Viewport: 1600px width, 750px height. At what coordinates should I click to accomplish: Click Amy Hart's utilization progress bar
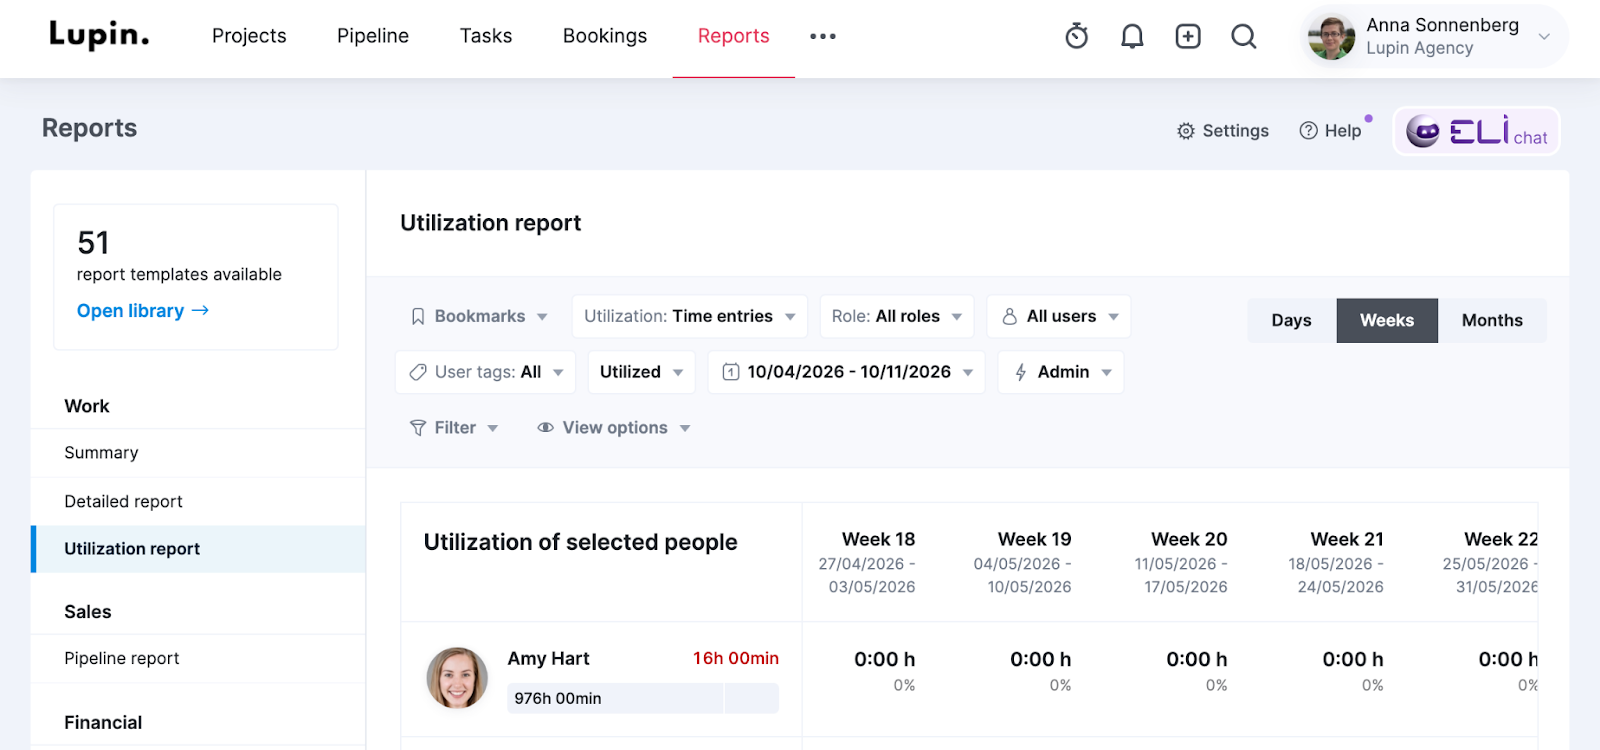pos(642,698)
